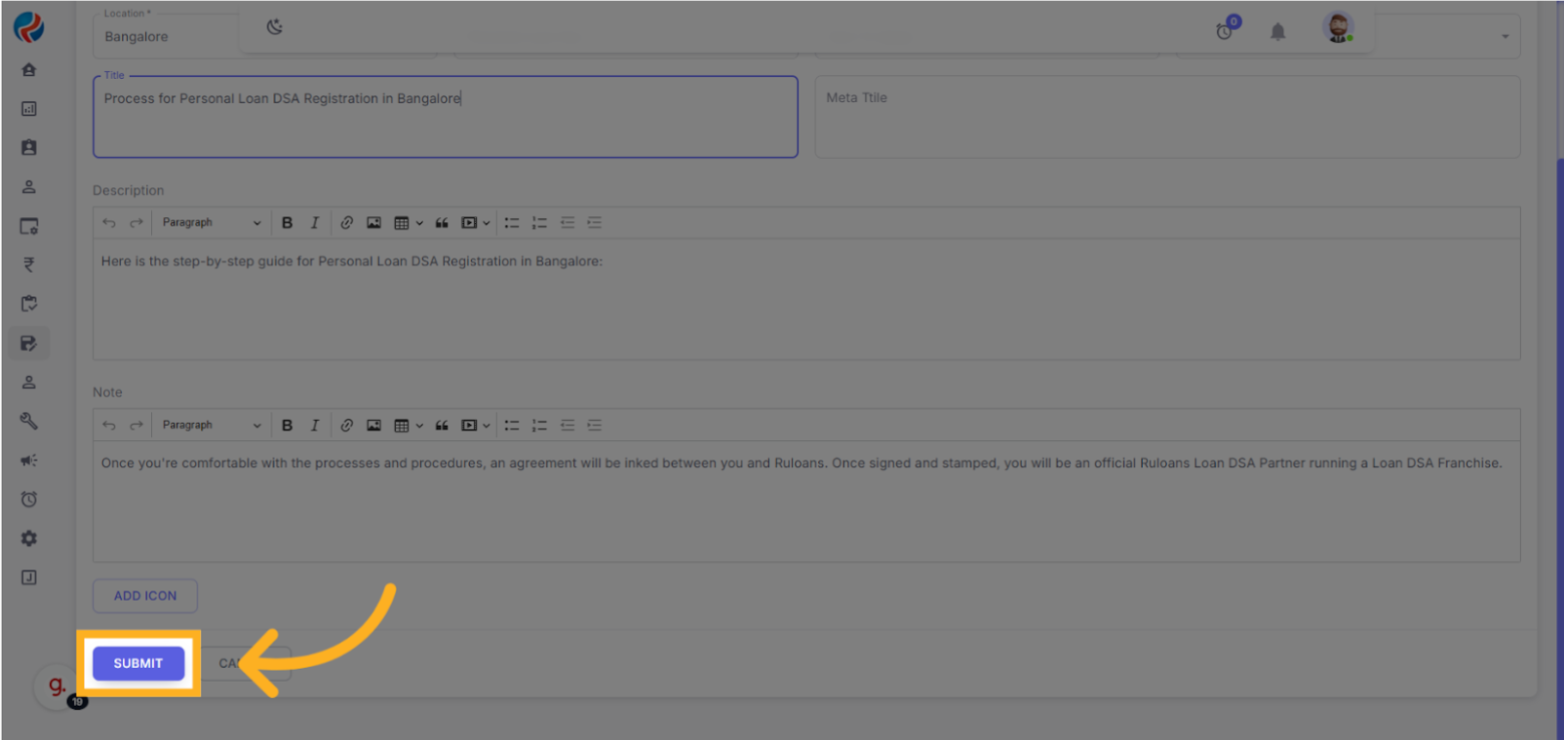Click the ADD ICON button

pos(145,595)
